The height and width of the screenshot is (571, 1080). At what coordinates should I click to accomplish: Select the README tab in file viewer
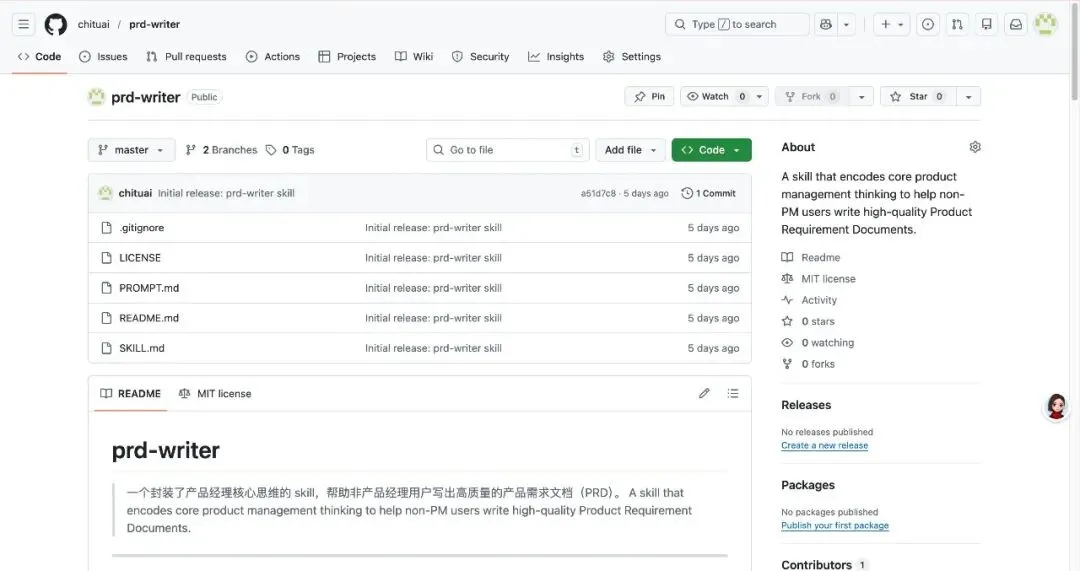[x=130, y=393]
